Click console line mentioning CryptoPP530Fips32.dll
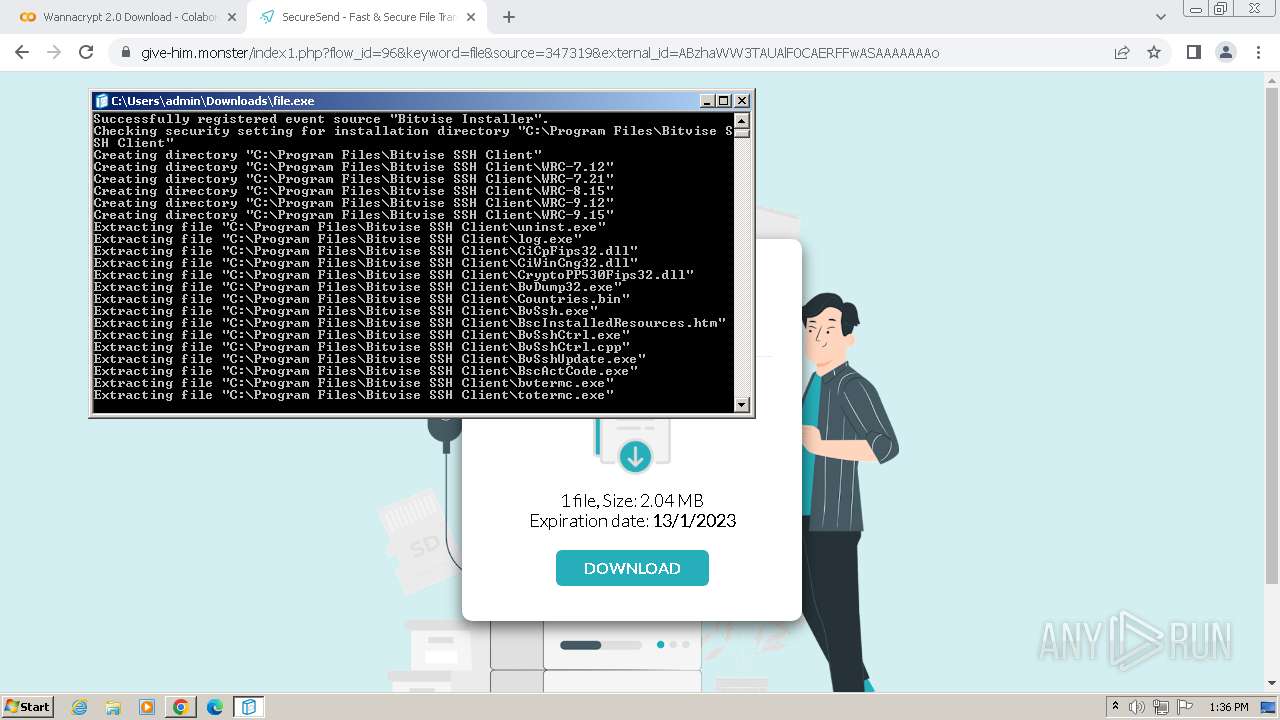The width and height of the screenshot is (1280, 720). [394, 275]
